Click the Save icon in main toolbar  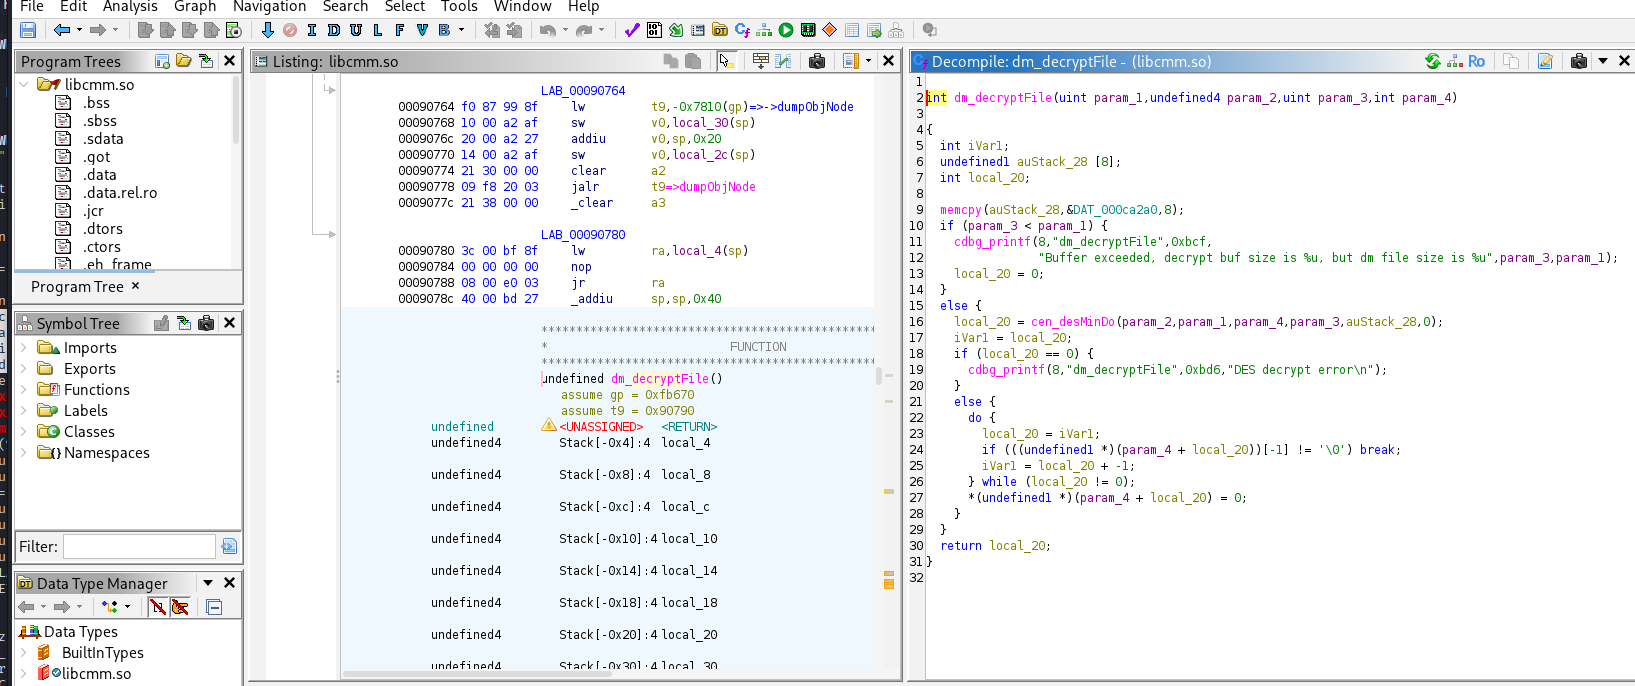click(x=28, y=31)
